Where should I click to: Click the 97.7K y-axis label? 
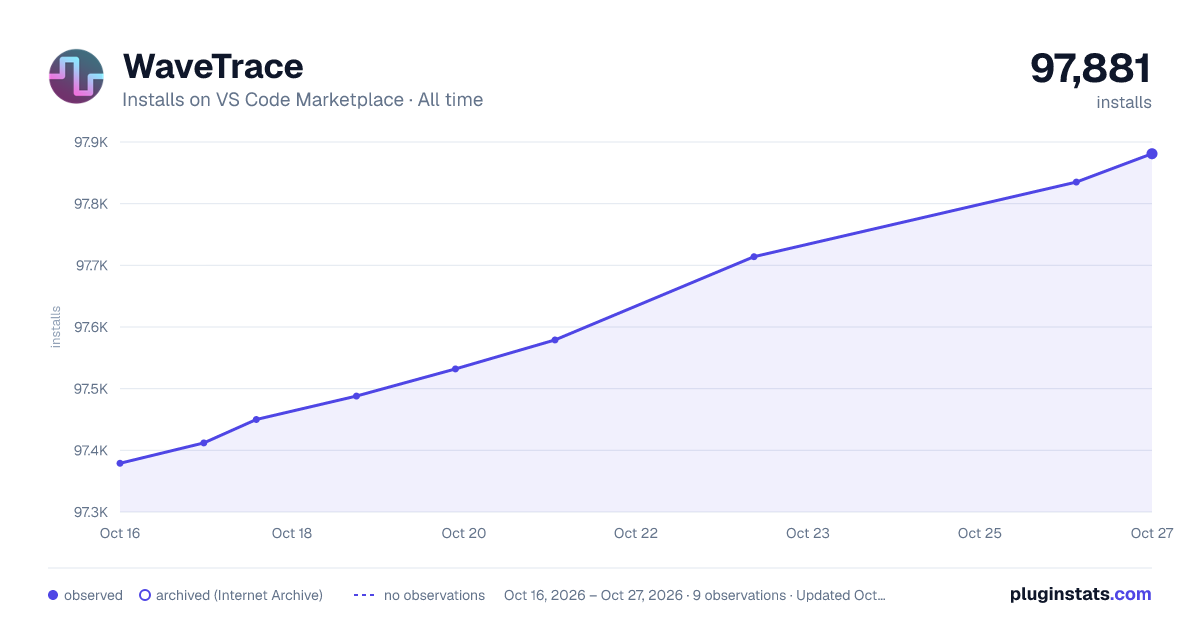(91, 266)
